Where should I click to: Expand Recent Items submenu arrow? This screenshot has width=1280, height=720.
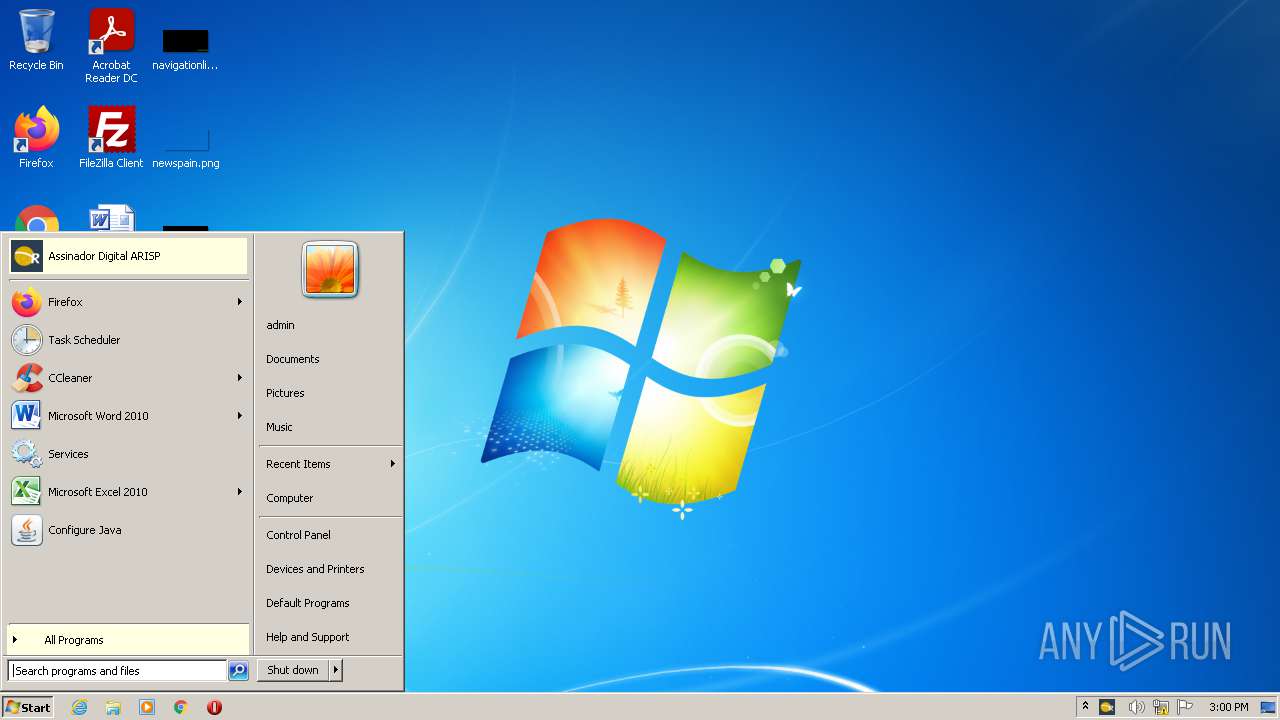(393, 464)
